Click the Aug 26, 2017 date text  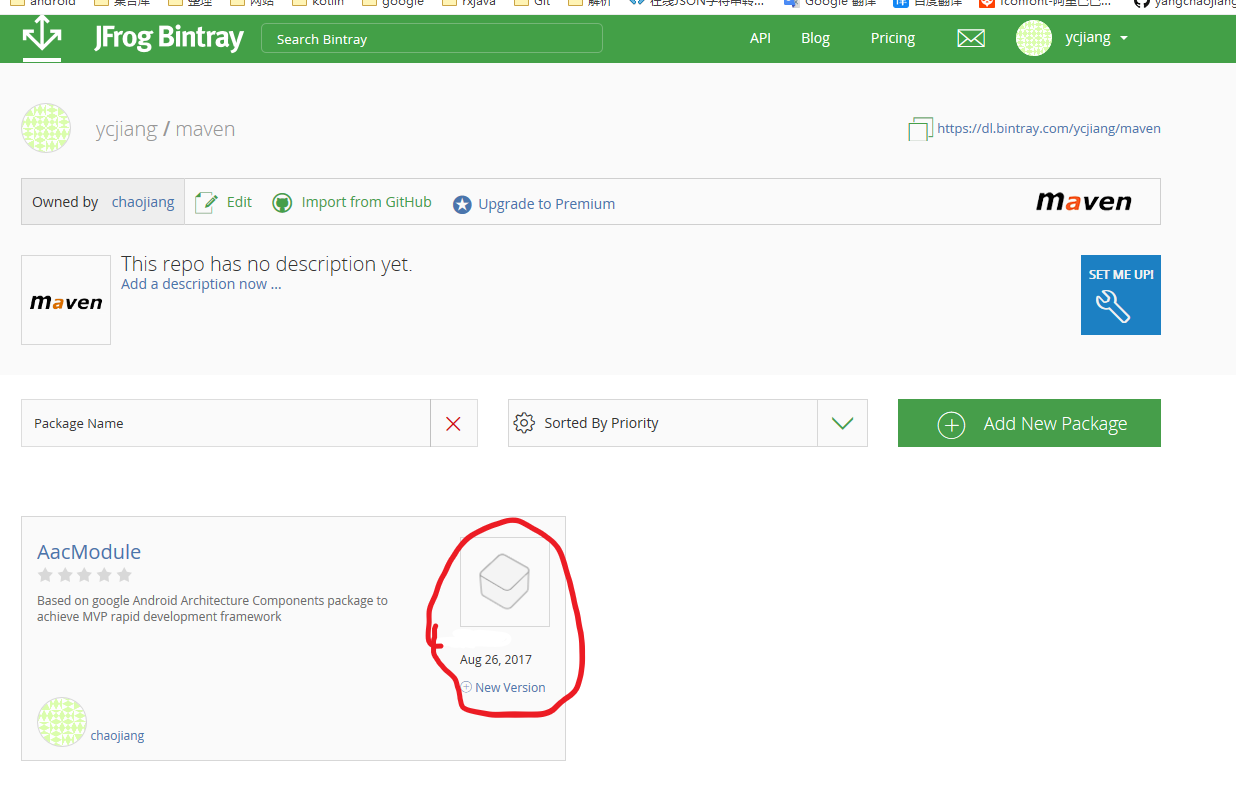point(496,659)
